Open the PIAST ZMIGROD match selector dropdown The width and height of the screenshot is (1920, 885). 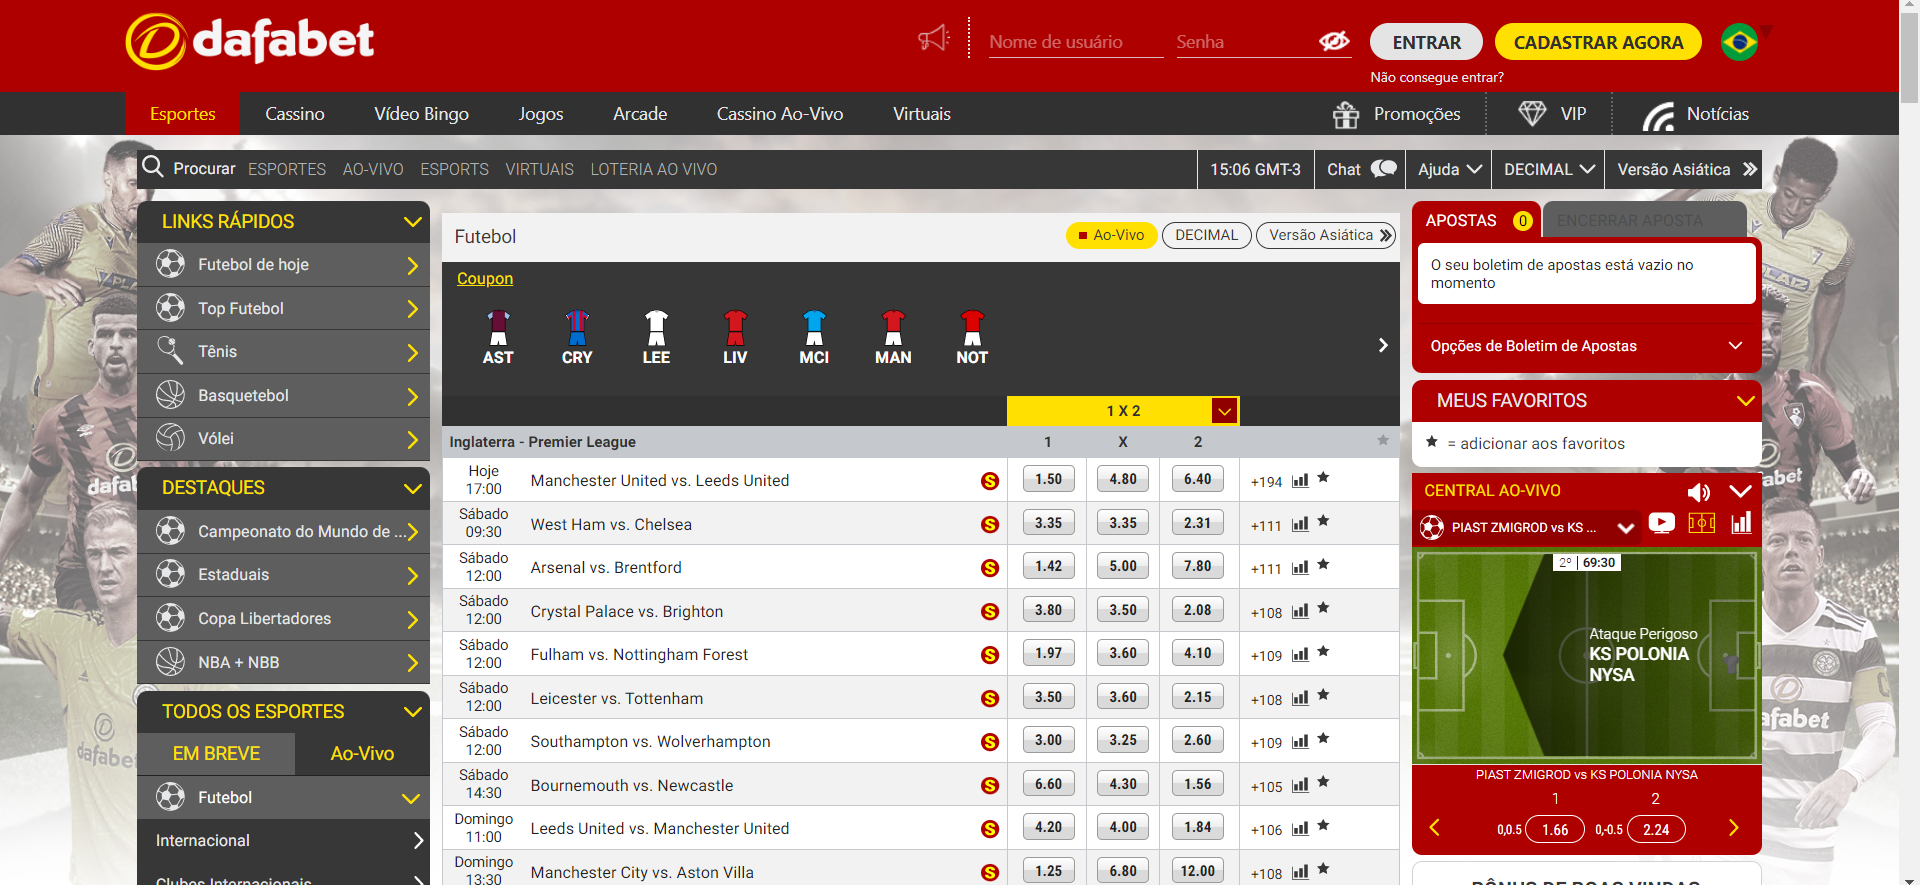click(x=1626, y=528)
